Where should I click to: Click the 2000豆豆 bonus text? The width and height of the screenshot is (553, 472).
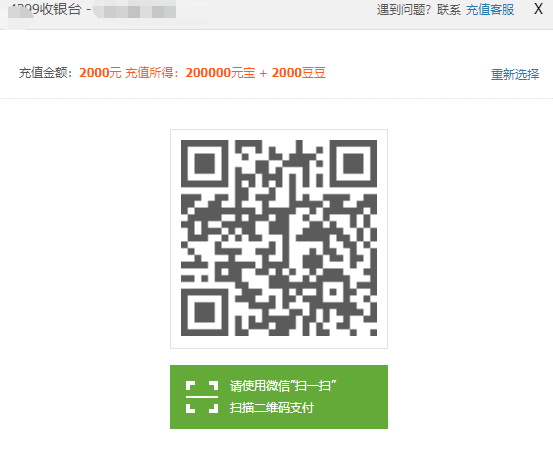pyautogui.click(x=299, y=73)
